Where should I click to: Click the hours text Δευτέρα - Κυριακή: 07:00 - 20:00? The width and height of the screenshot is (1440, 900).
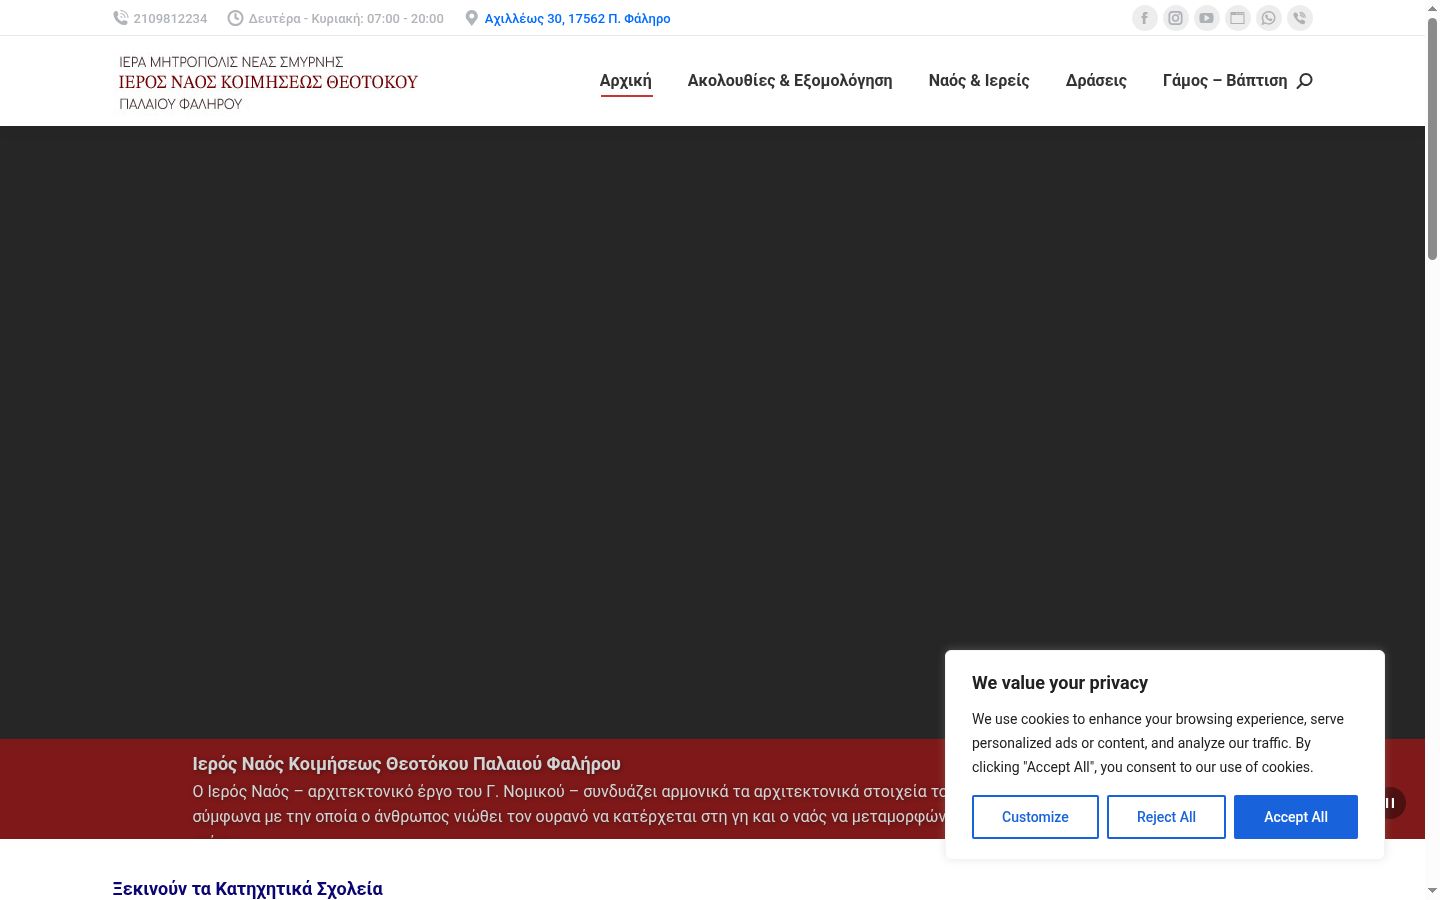tap(346, 19)
